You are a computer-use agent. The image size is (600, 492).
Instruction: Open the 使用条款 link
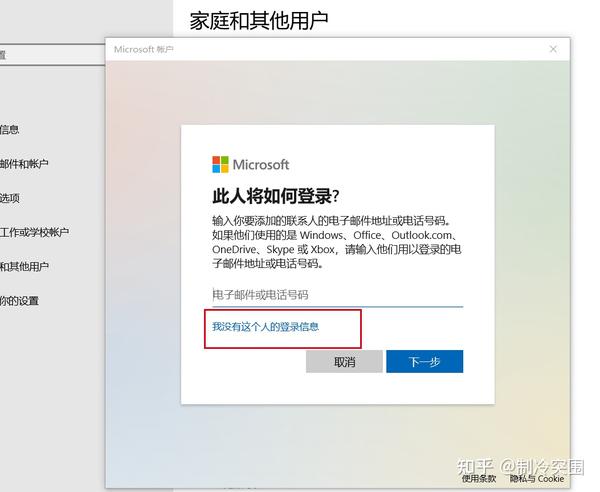(x=478, y=479)
